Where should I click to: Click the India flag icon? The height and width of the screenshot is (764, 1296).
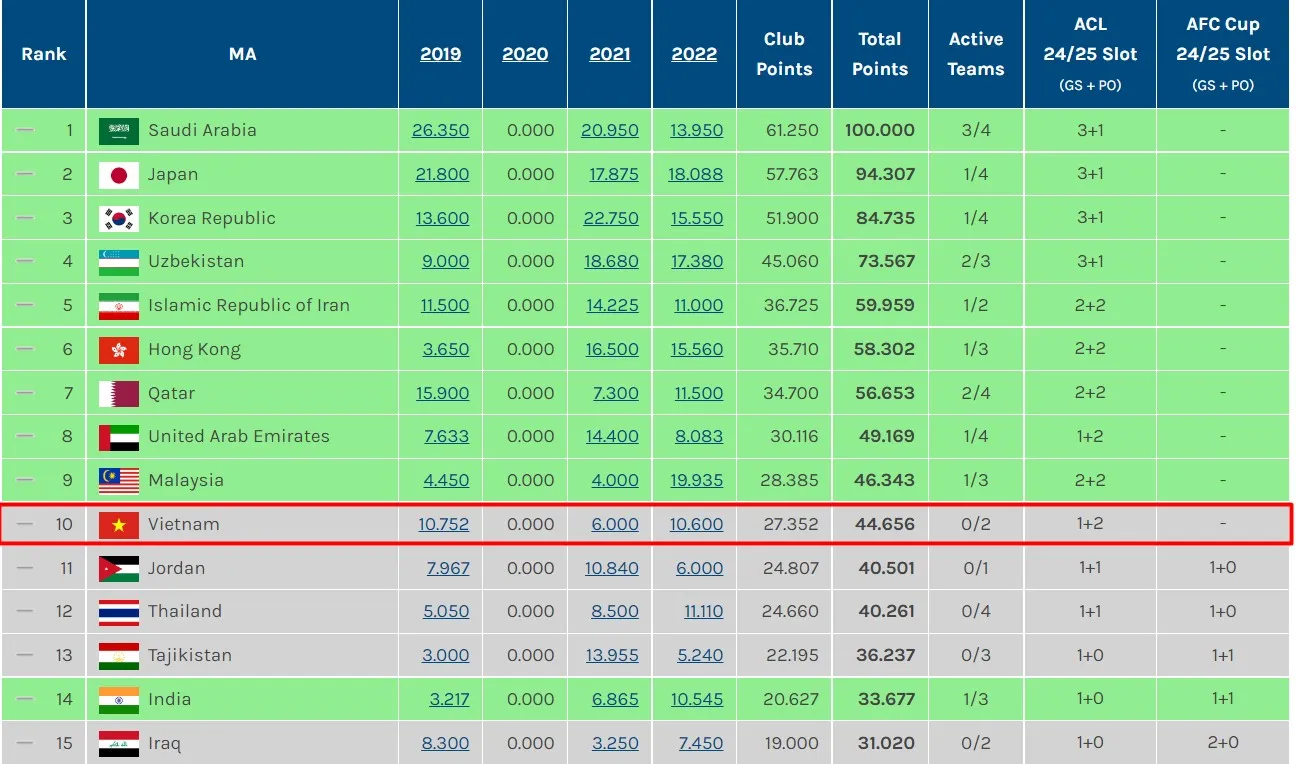pos(118,700)
